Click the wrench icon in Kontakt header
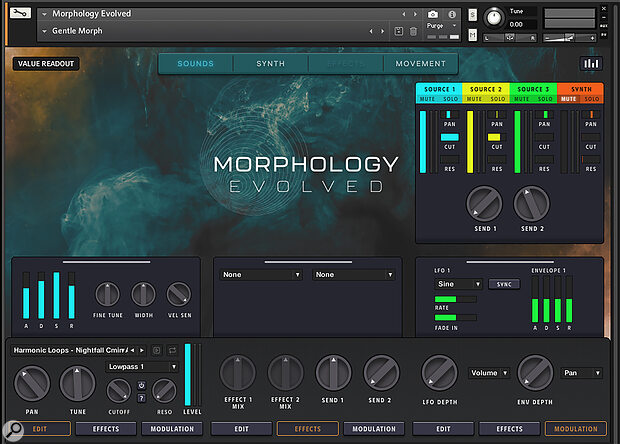 coord(20,13)
